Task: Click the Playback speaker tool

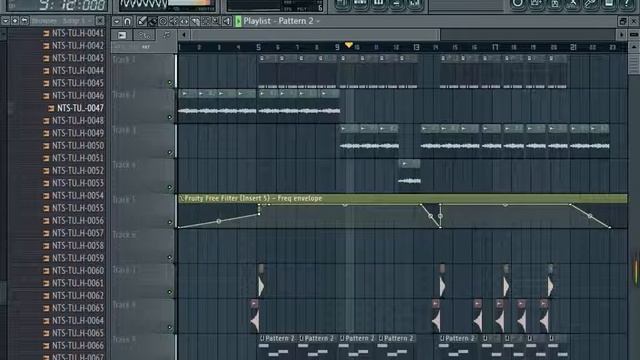Action: [x=227, y=21]
